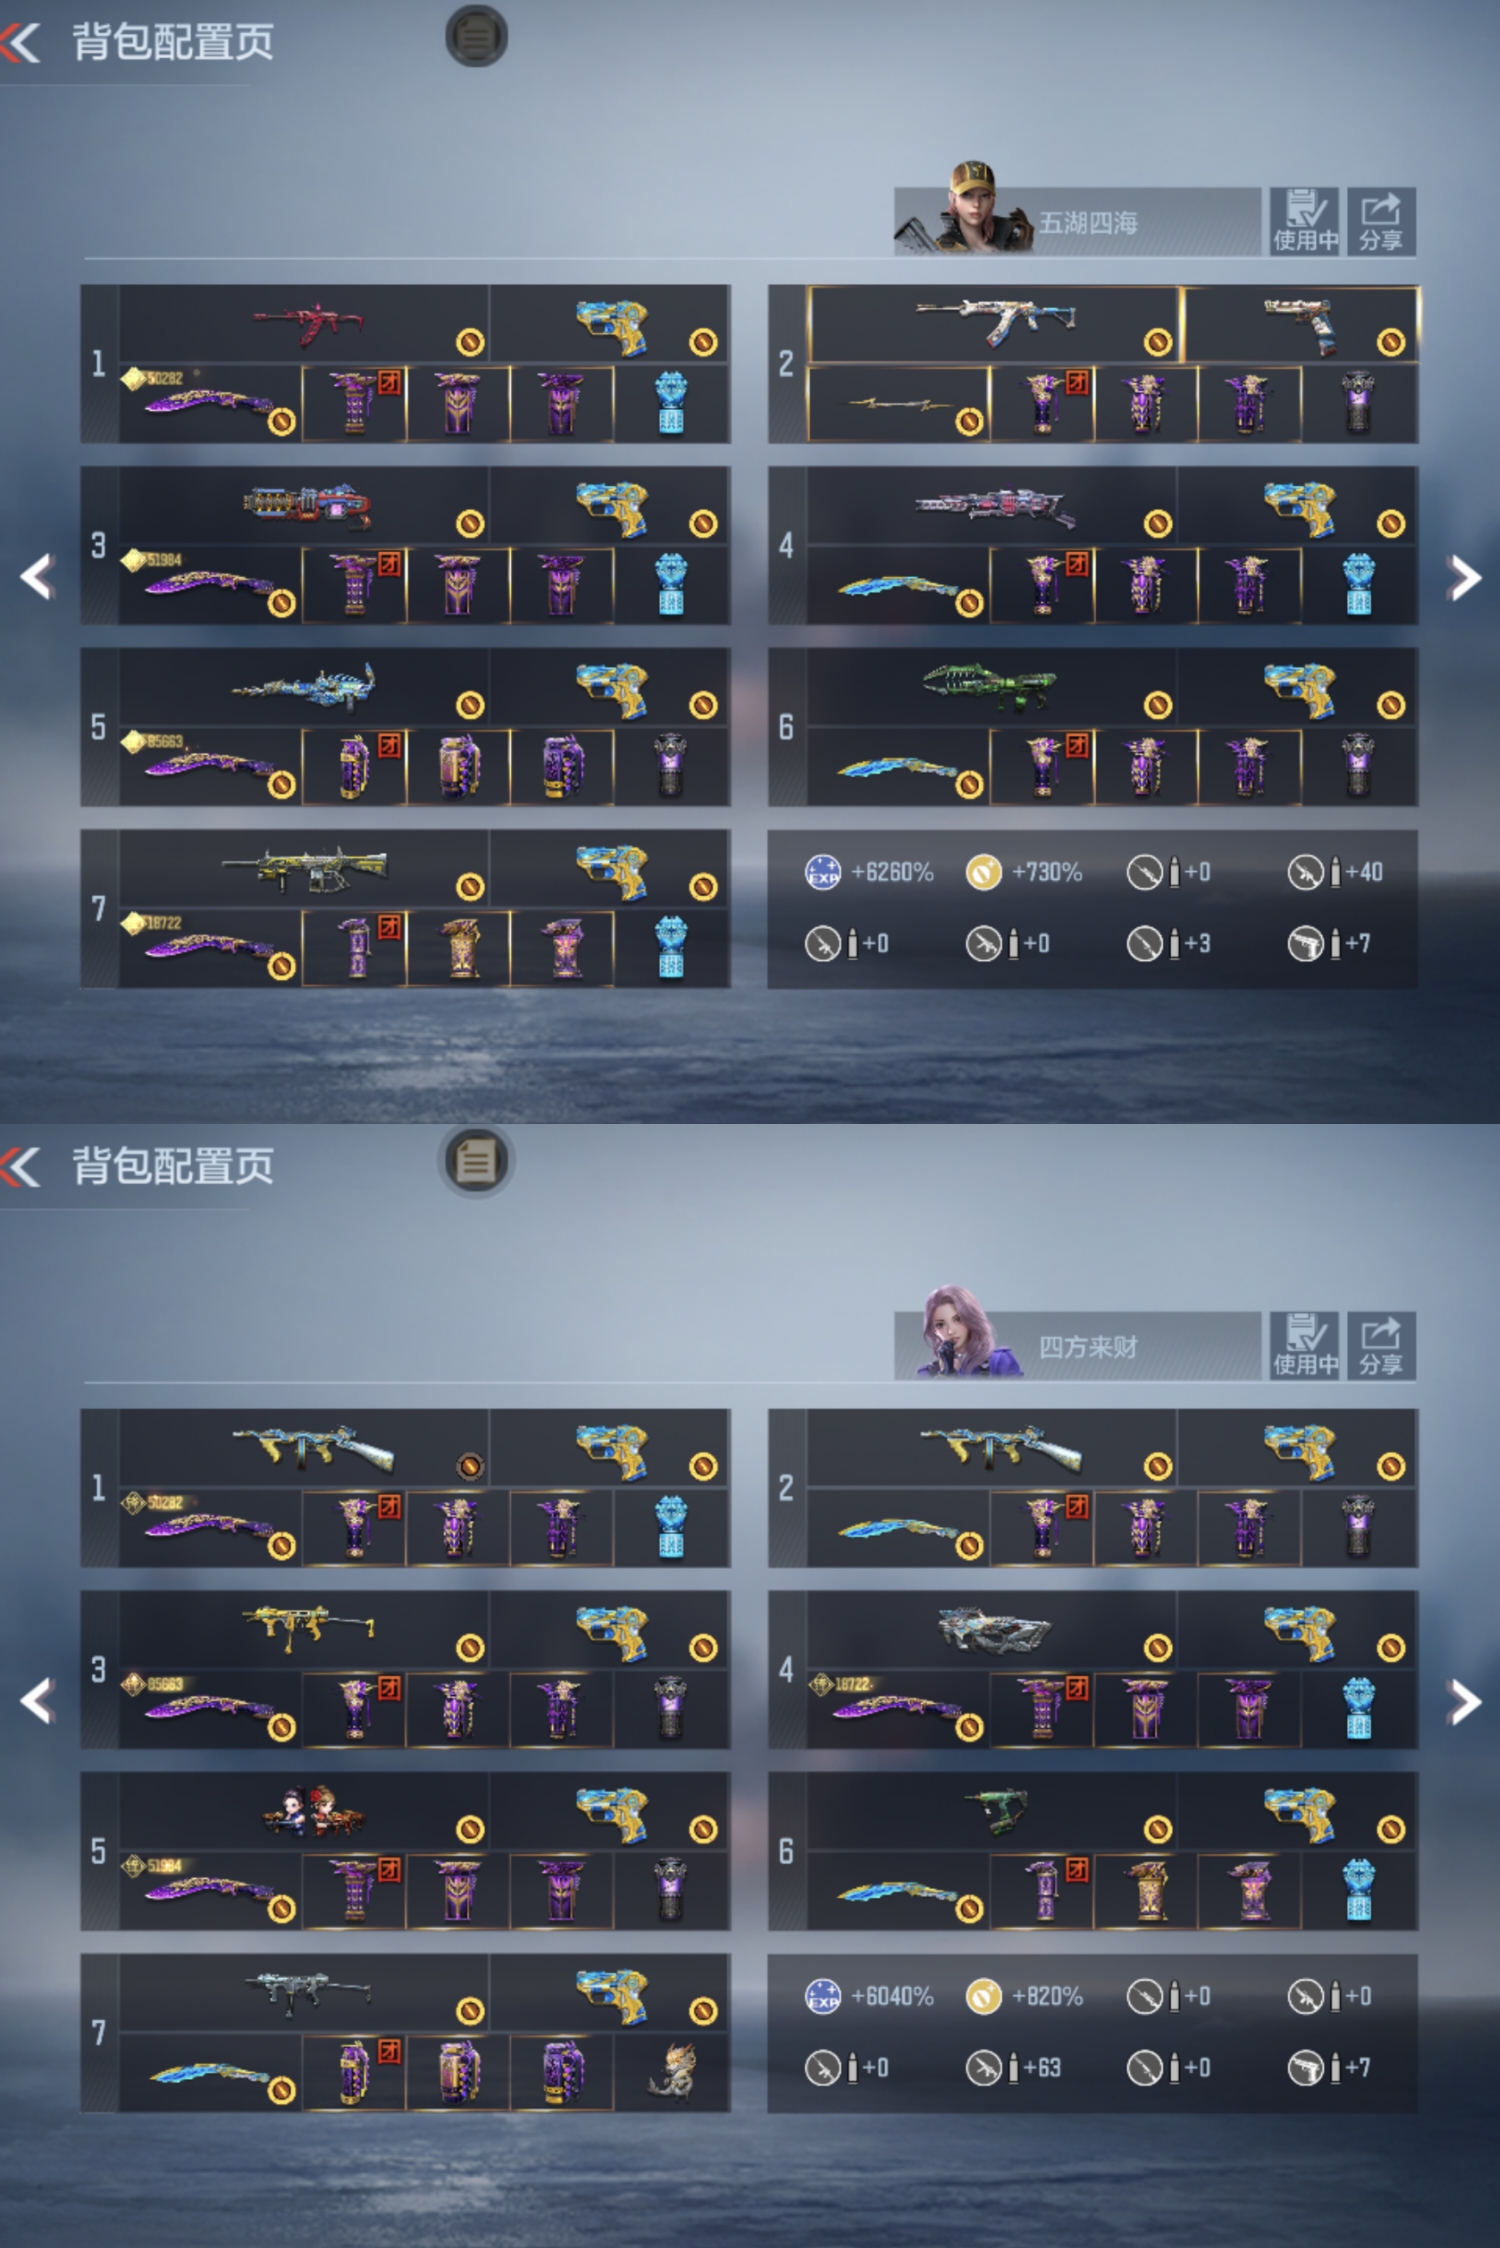Click the back arrow beside lower 背包配置页 title
Image resolution: width=1500 pixels, height=2248 pixels.
pos(21,1166)
